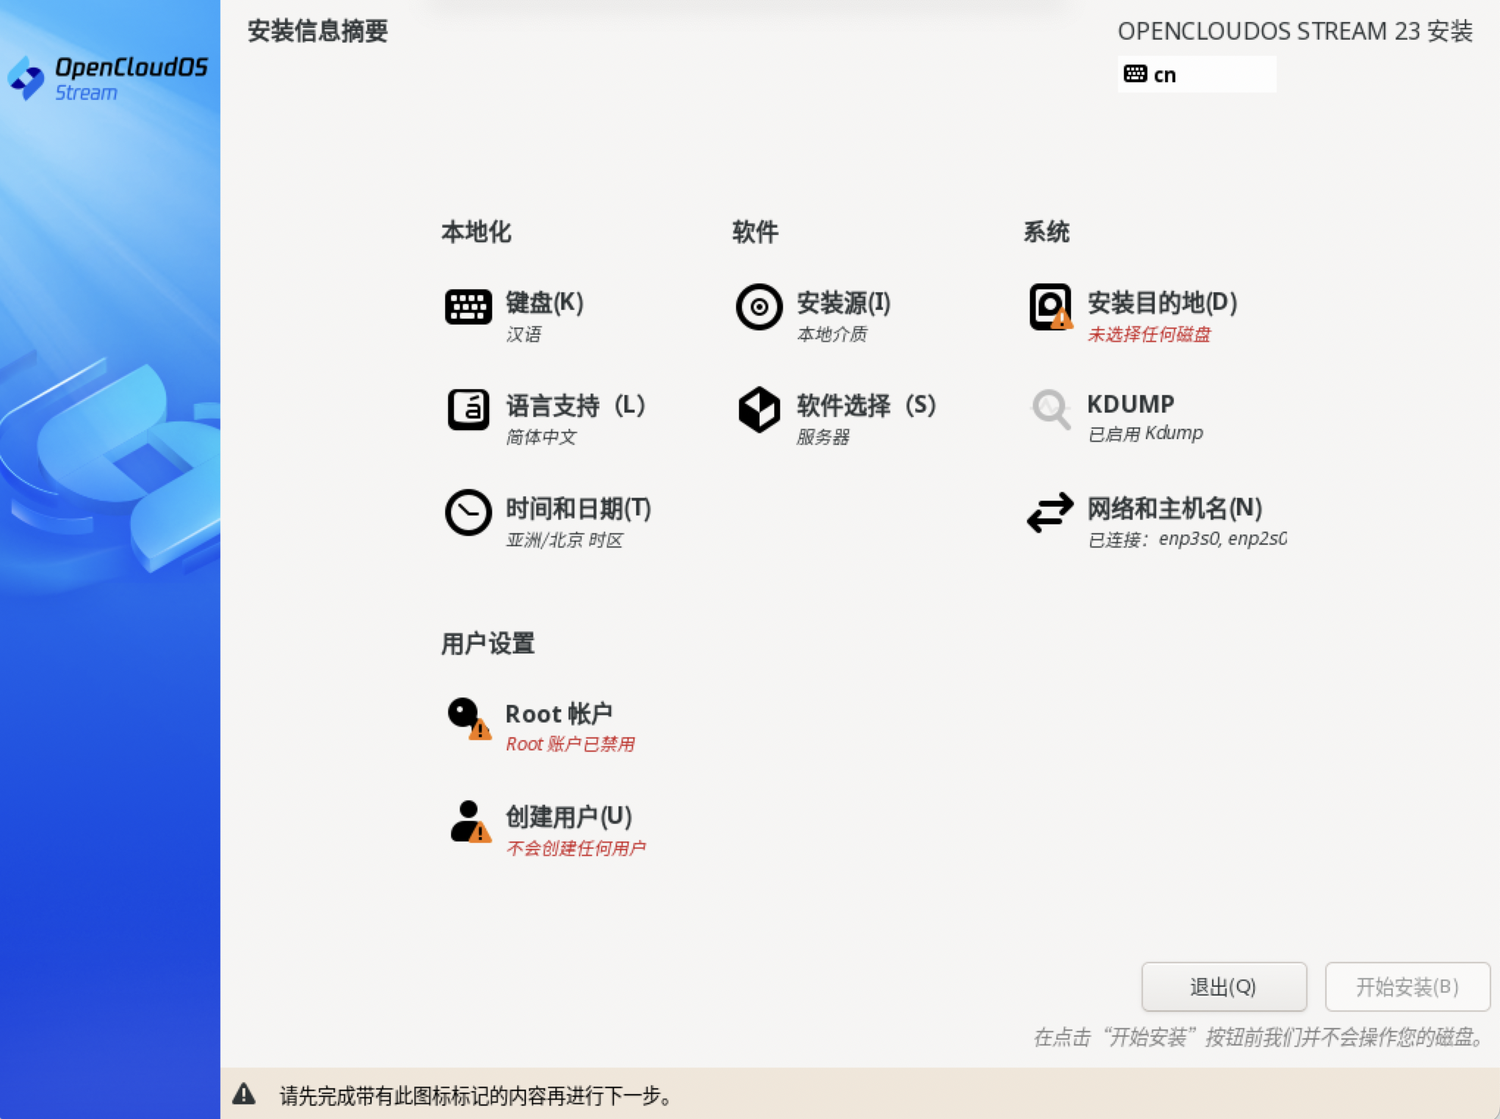The image size is (1500, 1119).
Task: Click the OPENCLOUDOS STREAM 23 安装 header text
Action: 1295,31
